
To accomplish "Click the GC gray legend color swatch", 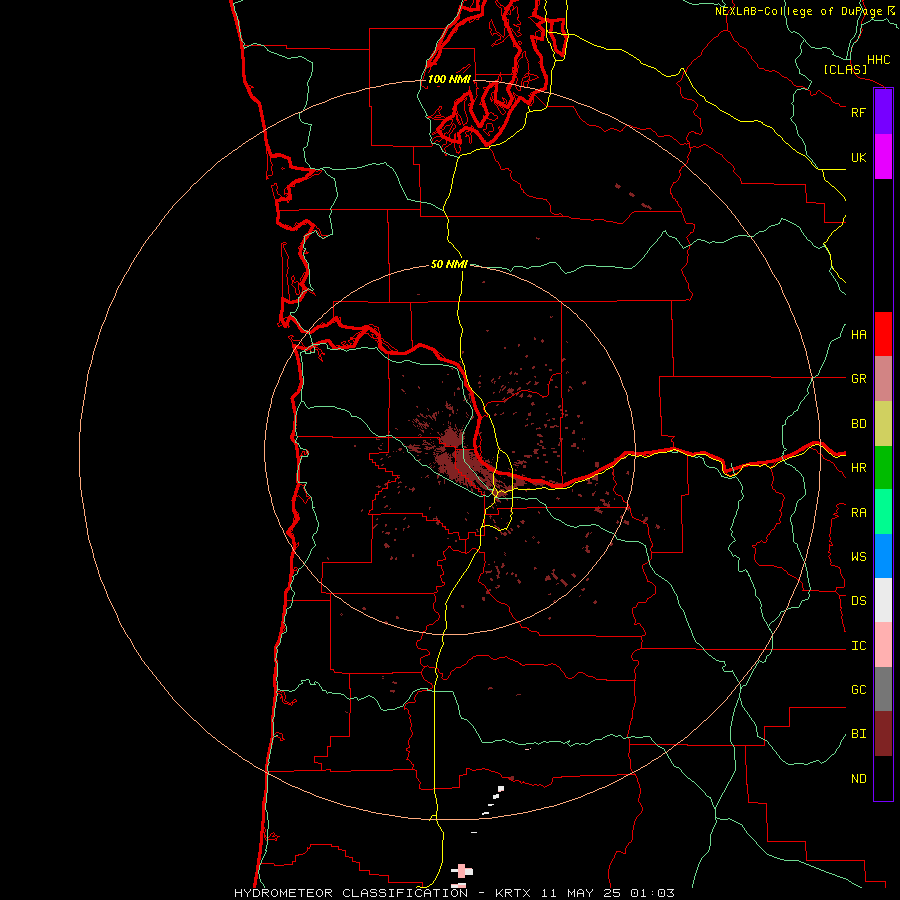I will pyautogui.click(x=883, y=689).
